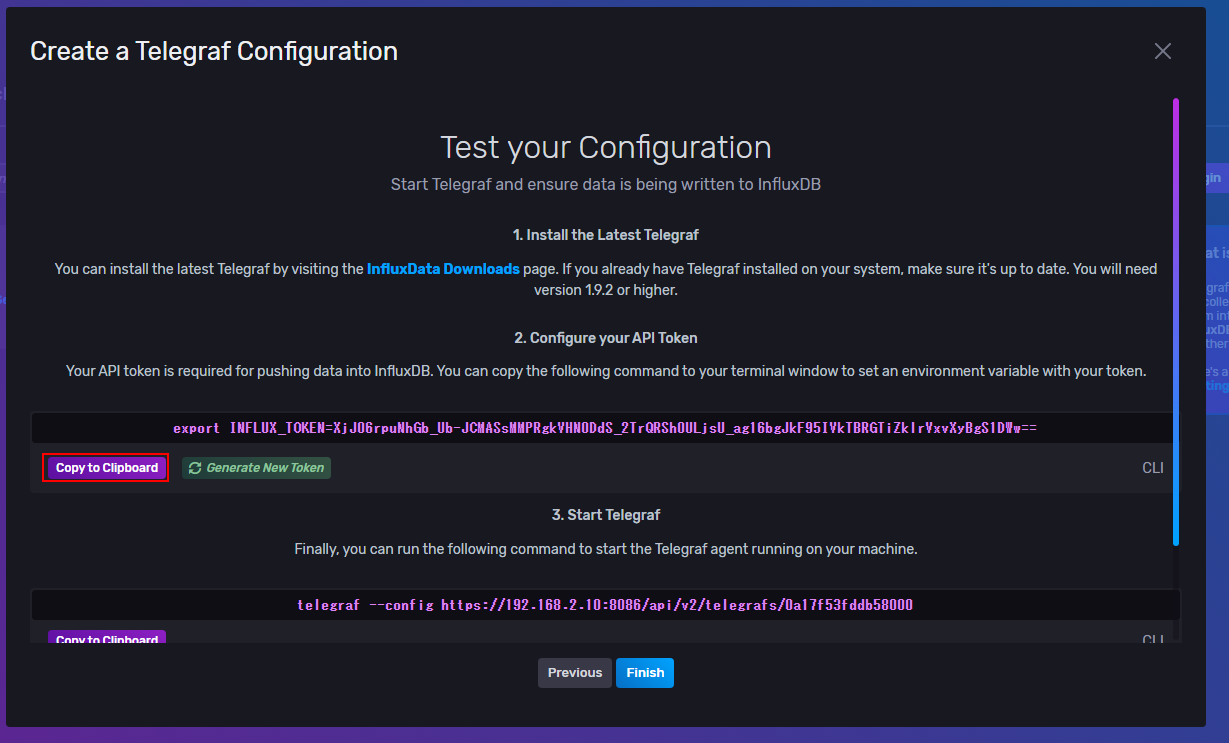Click Generate New Token button
The height and width of the screenshot is (743, 1229).
pyautogui.click(x=256, y=468)
